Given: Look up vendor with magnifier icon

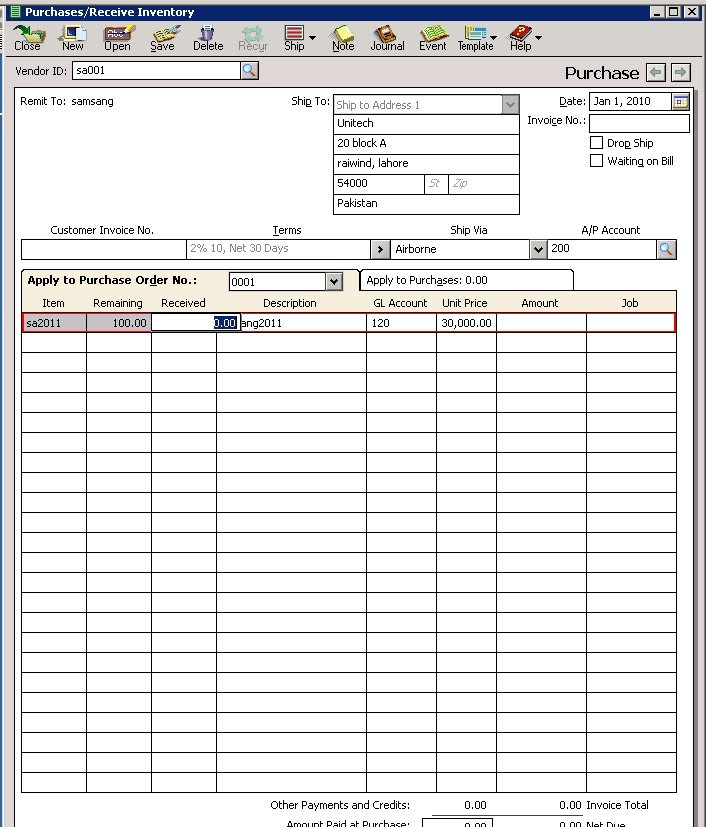Looking at the screenshot, I should coord(249,70).
